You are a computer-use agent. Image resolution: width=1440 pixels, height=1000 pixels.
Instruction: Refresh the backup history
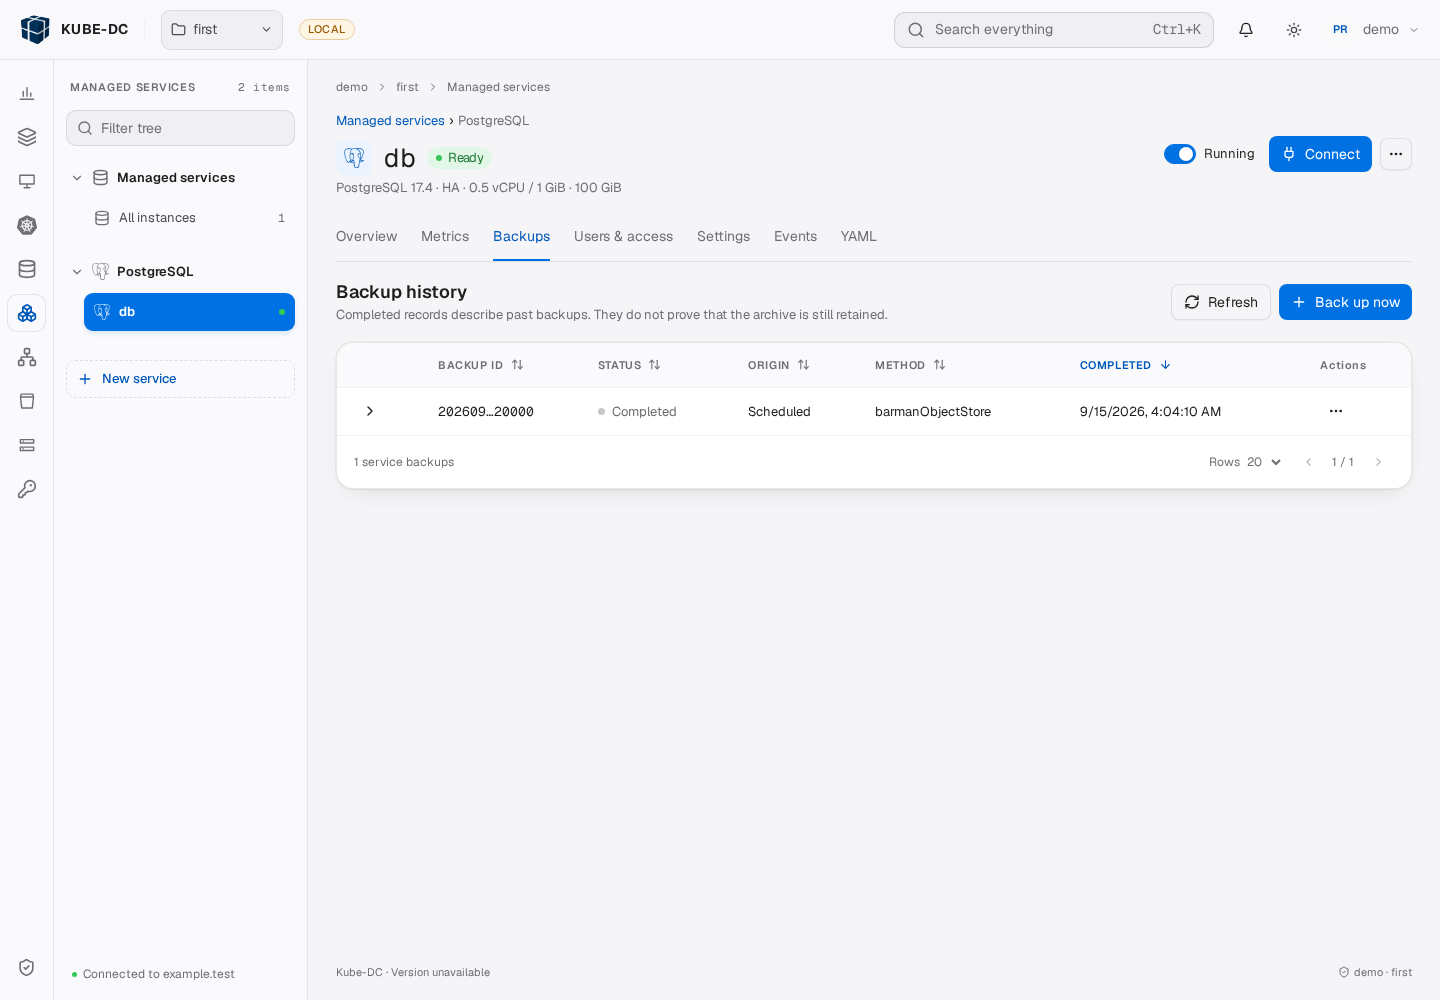click(x=1221, y=302)
